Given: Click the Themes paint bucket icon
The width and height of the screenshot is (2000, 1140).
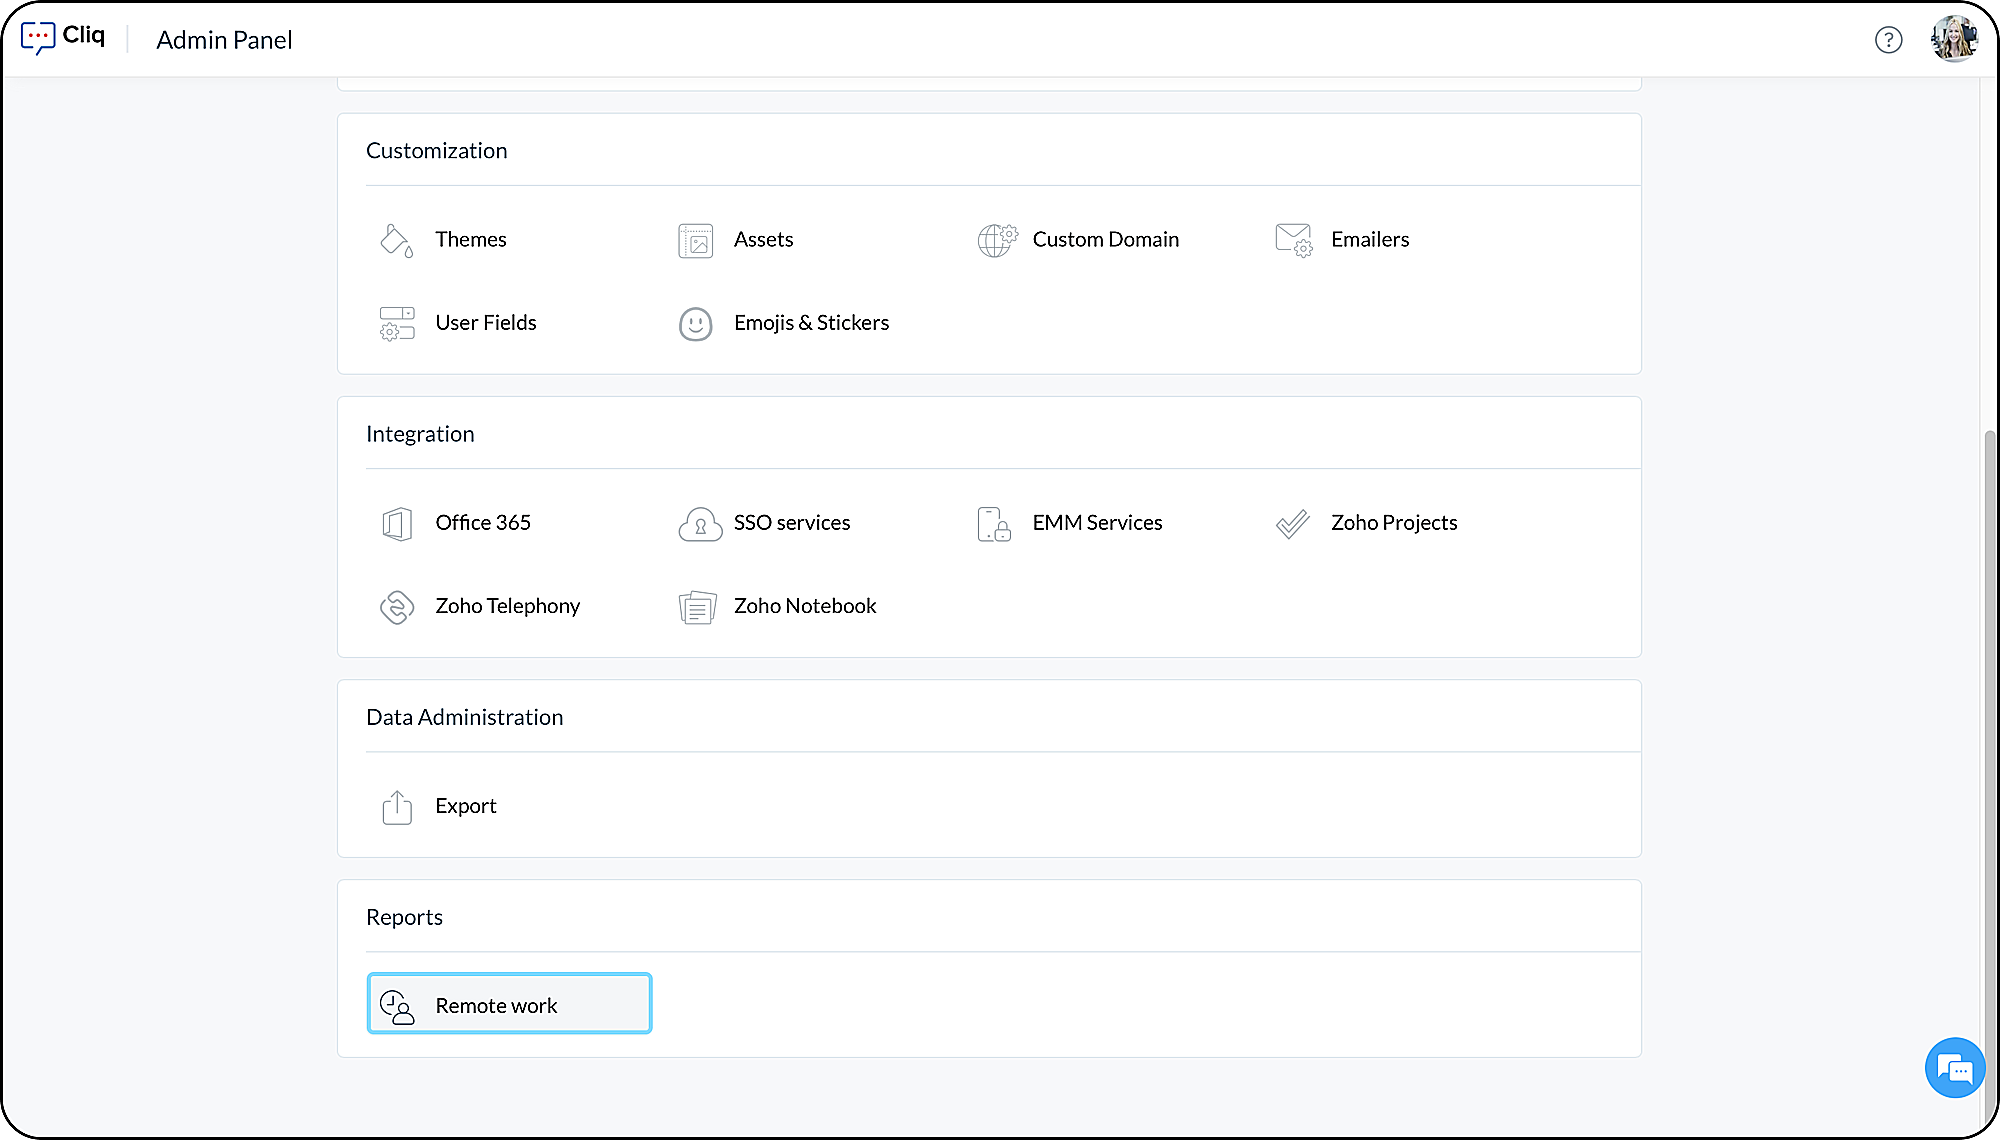Looking at the screenshot, I should pos(396,240).
